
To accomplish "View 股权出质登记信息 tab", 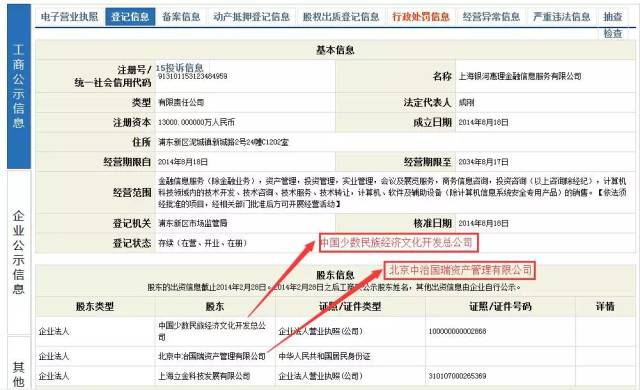I will (341, 17).
